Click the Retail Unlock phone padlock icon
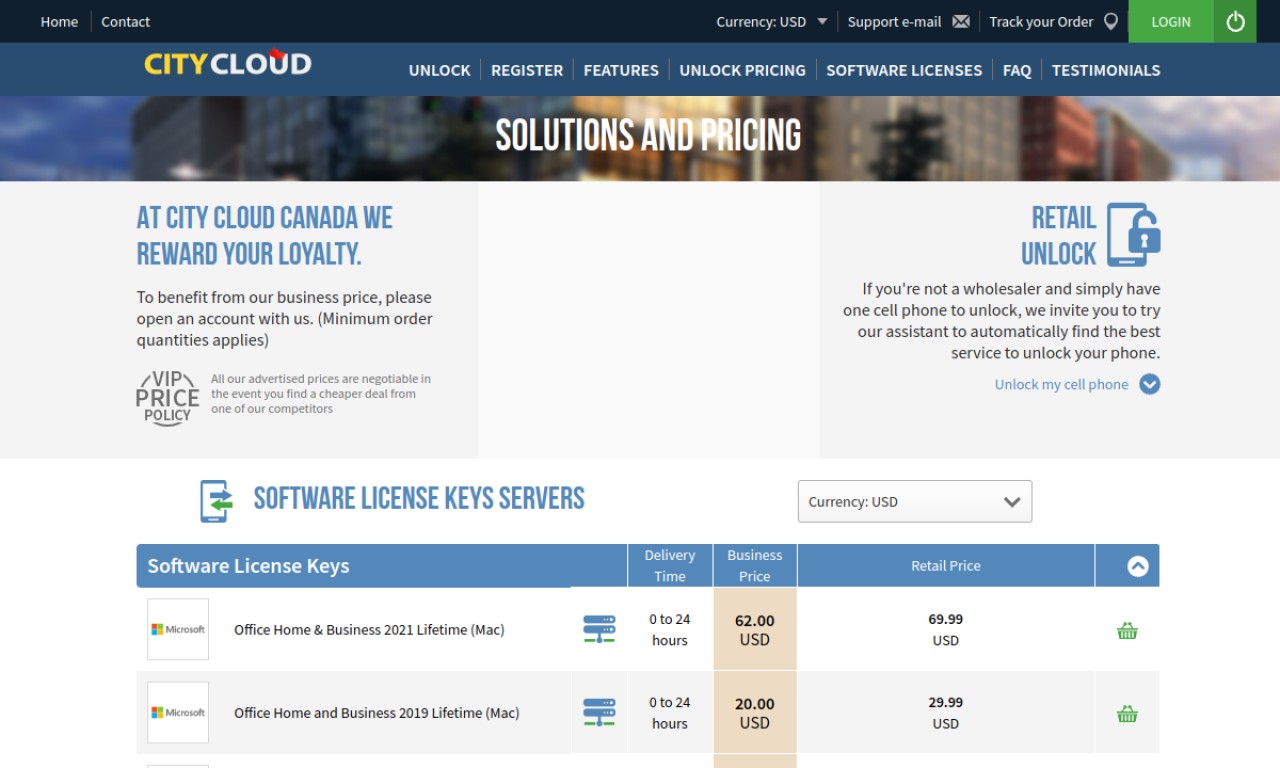Screen dimensions: 1280x768 coord(1133,235)
